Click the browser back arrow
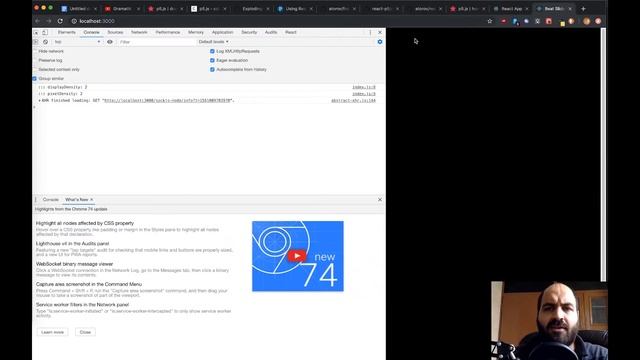This screenshot has width=640, height=360. pyautogui.click(x=38, y=21)
